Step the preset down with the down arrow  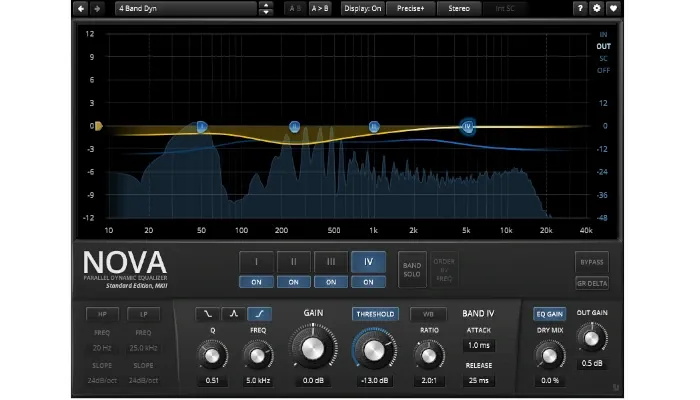click(266, 12)
